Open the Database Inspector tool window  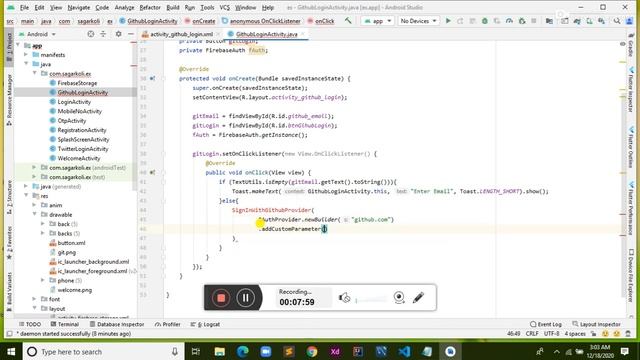coord(117,324)
